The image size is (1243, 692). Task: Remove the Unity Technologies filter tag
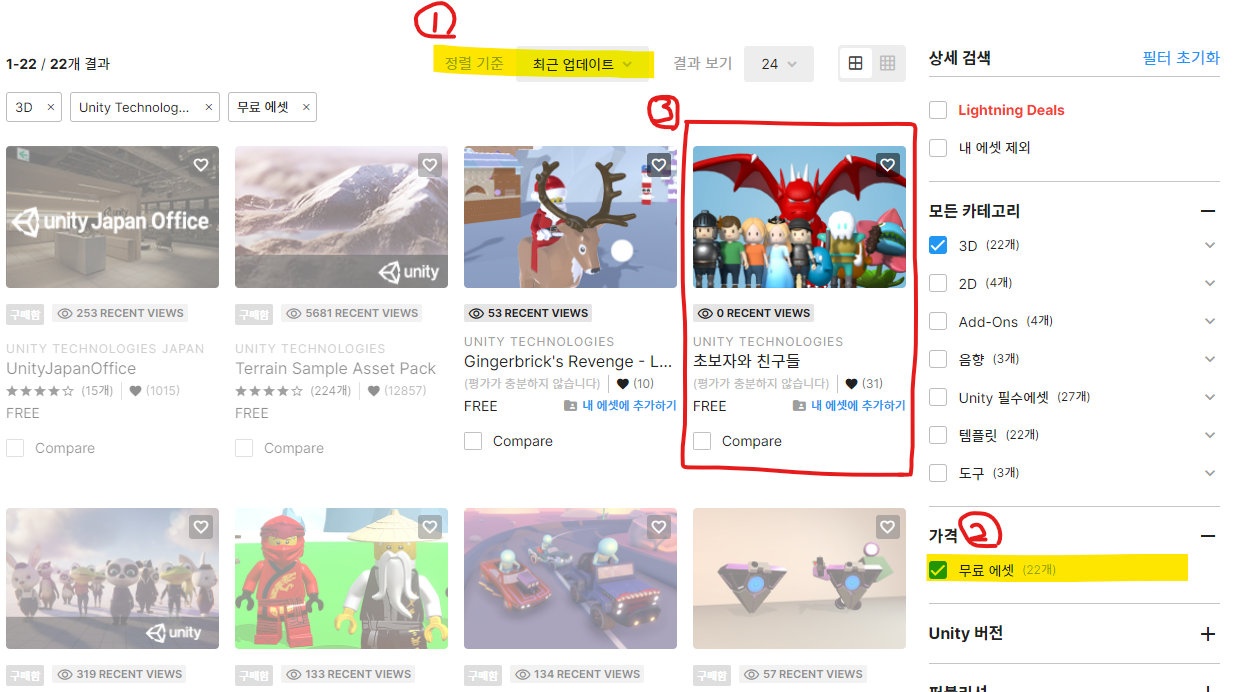tap(208, 107)
